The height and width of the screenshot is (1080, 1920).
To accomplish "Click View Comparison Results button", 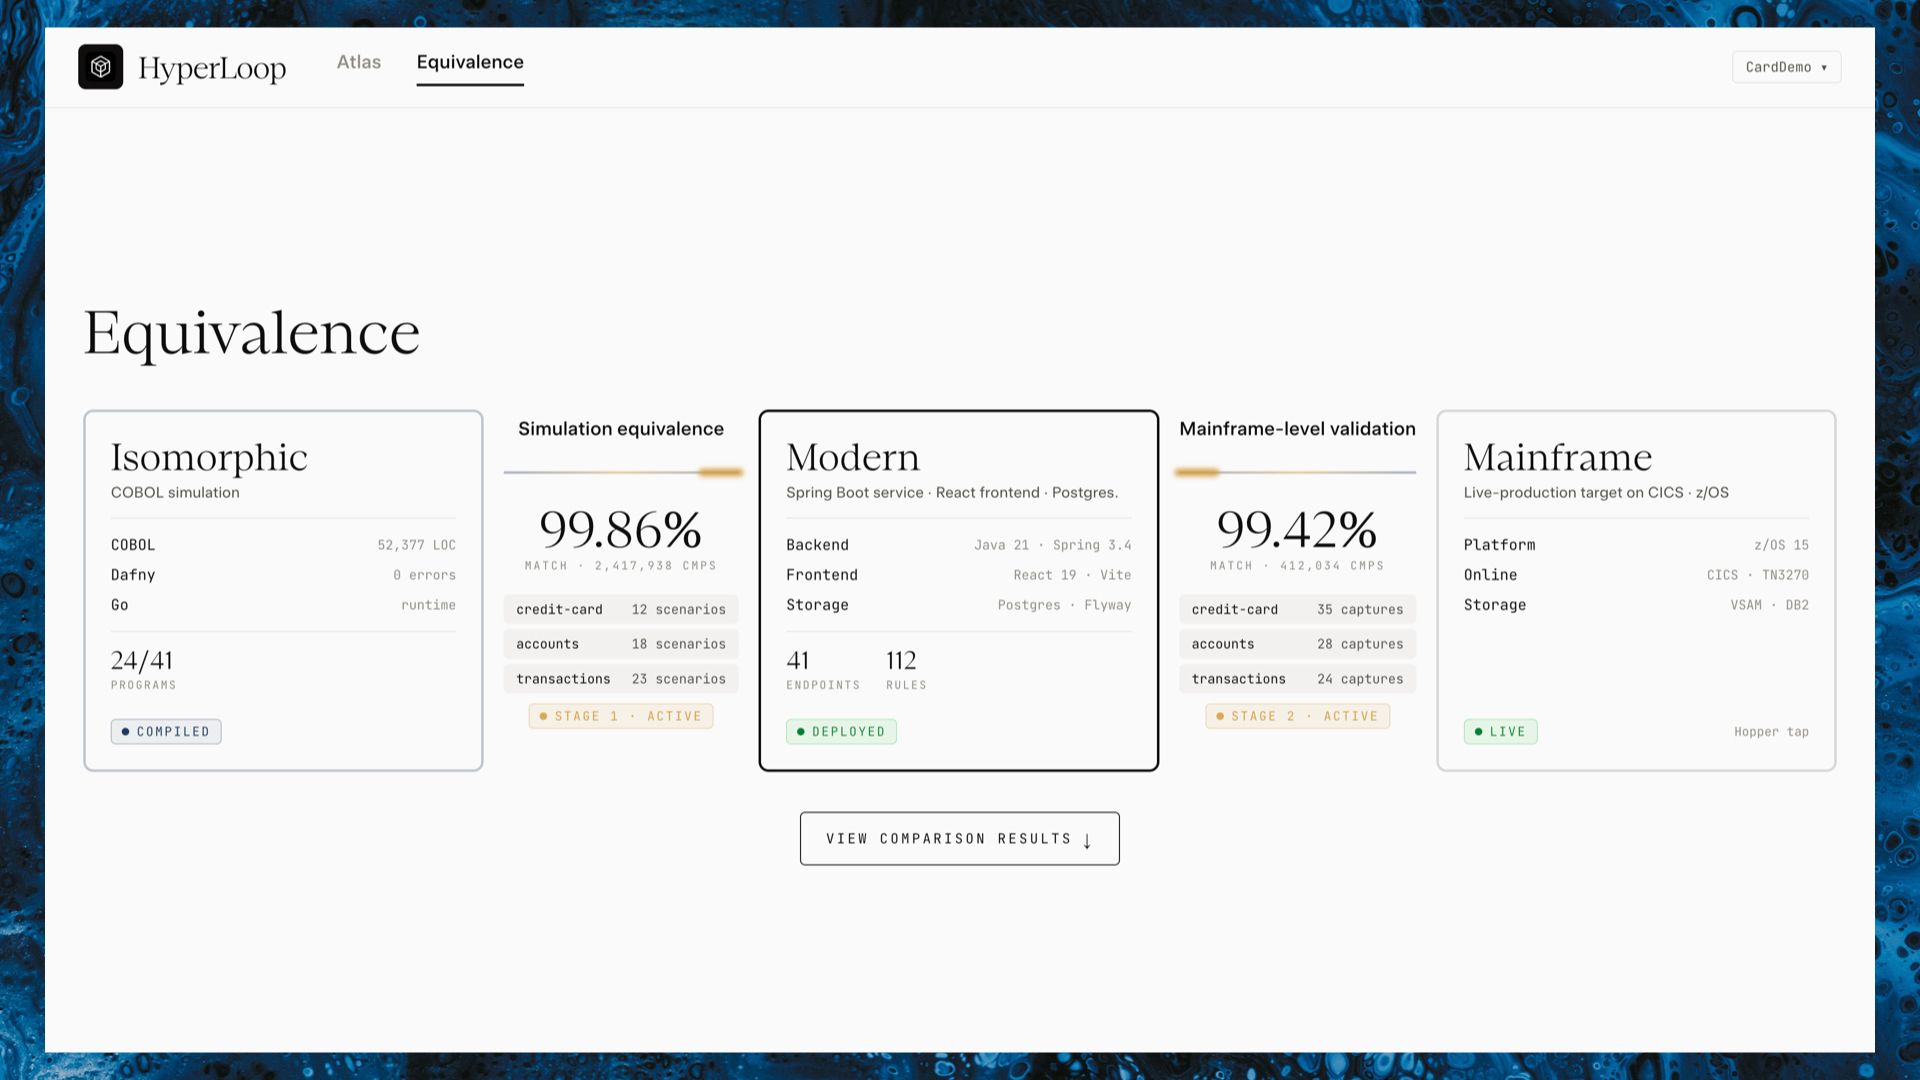I will pyautogui.click(x=959, y=838).
